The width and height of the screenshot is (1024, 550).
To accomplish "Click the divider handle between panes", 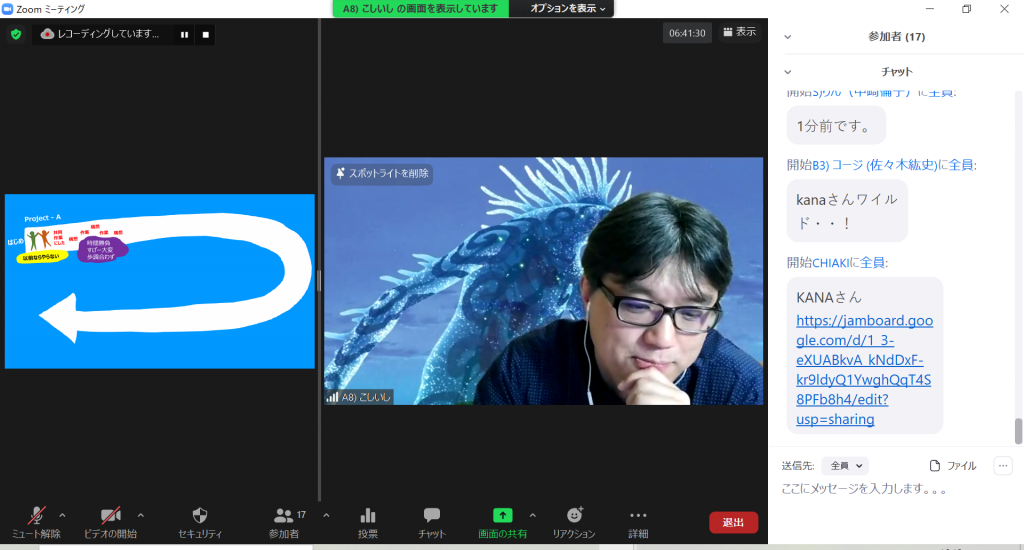I will point(319,281).
